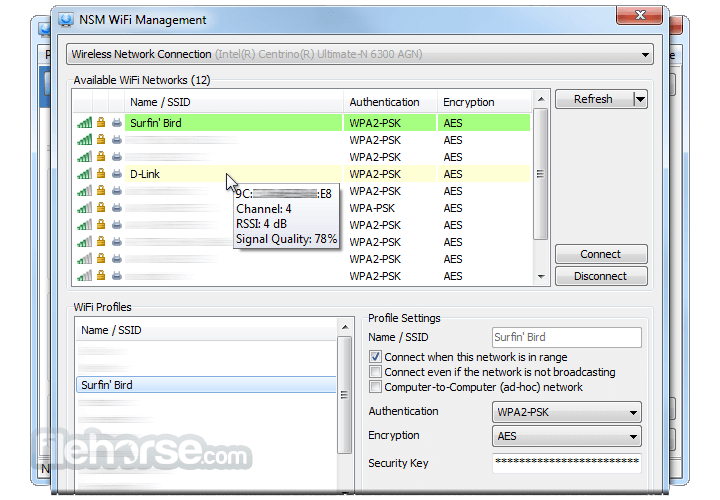This screenshot has width=720, height=500.
Task: Enable Computer-to-Computer (ad-hoc) network checkbox
Action: pos(375,387)
